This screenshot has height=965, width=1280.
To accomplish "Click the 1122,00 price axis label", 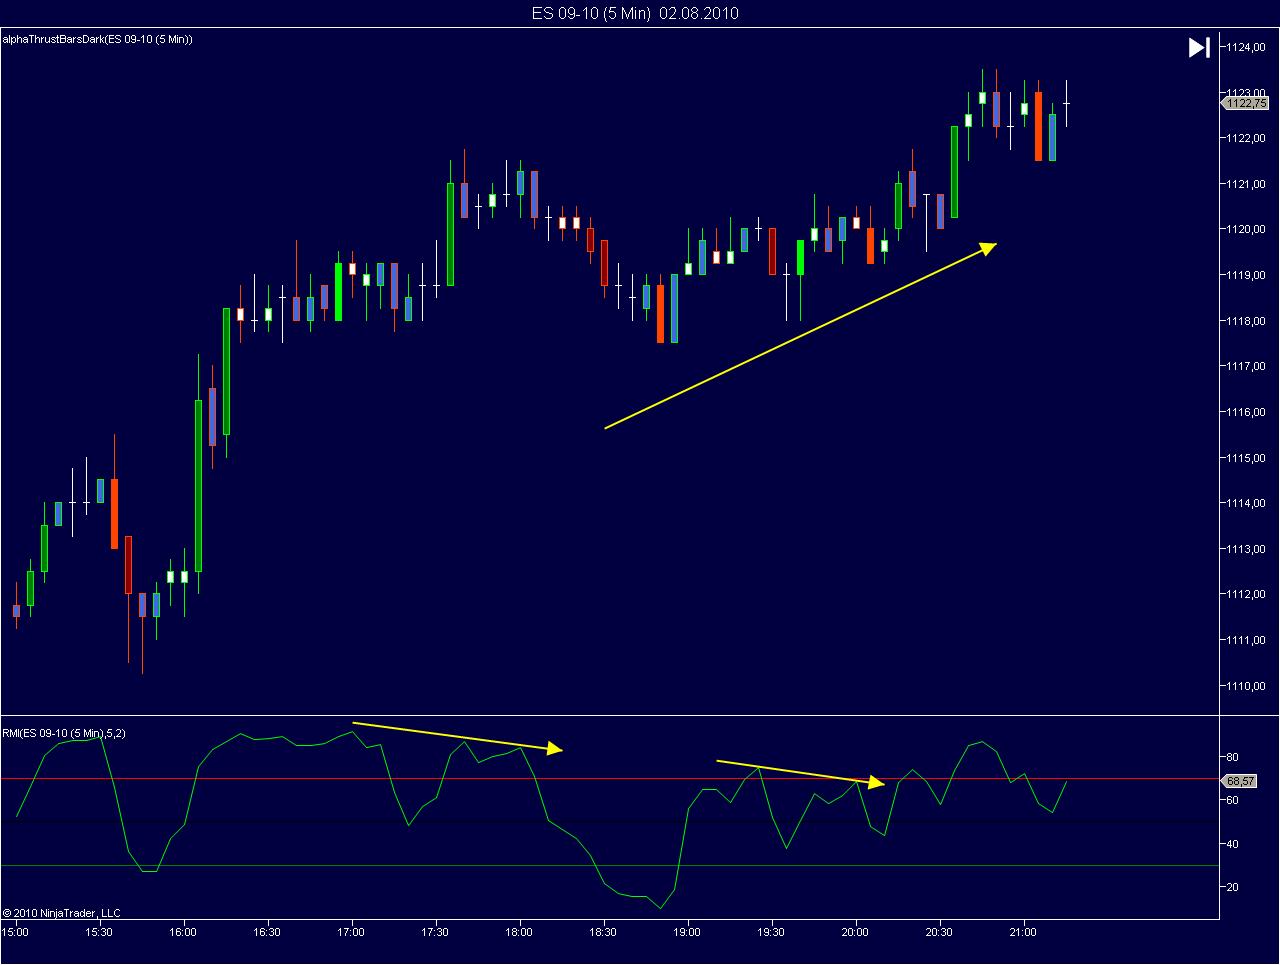I will pos(1247,138).
